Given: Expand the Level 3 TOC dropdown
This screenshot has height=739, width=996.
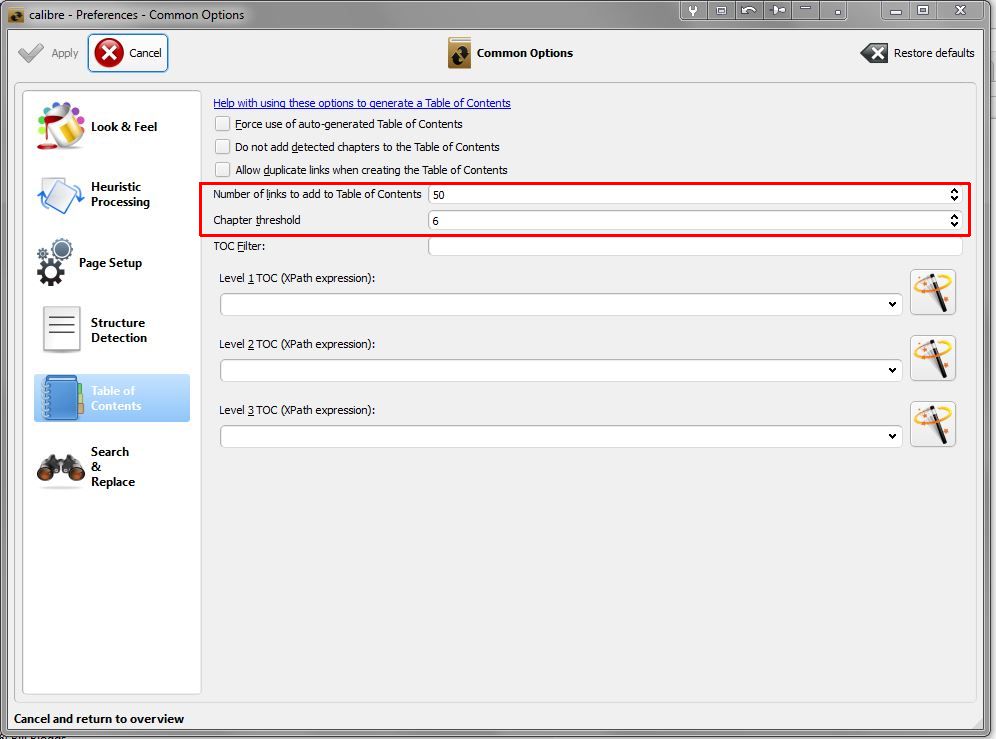Looking at the screenshot, I should pos(892,437).
